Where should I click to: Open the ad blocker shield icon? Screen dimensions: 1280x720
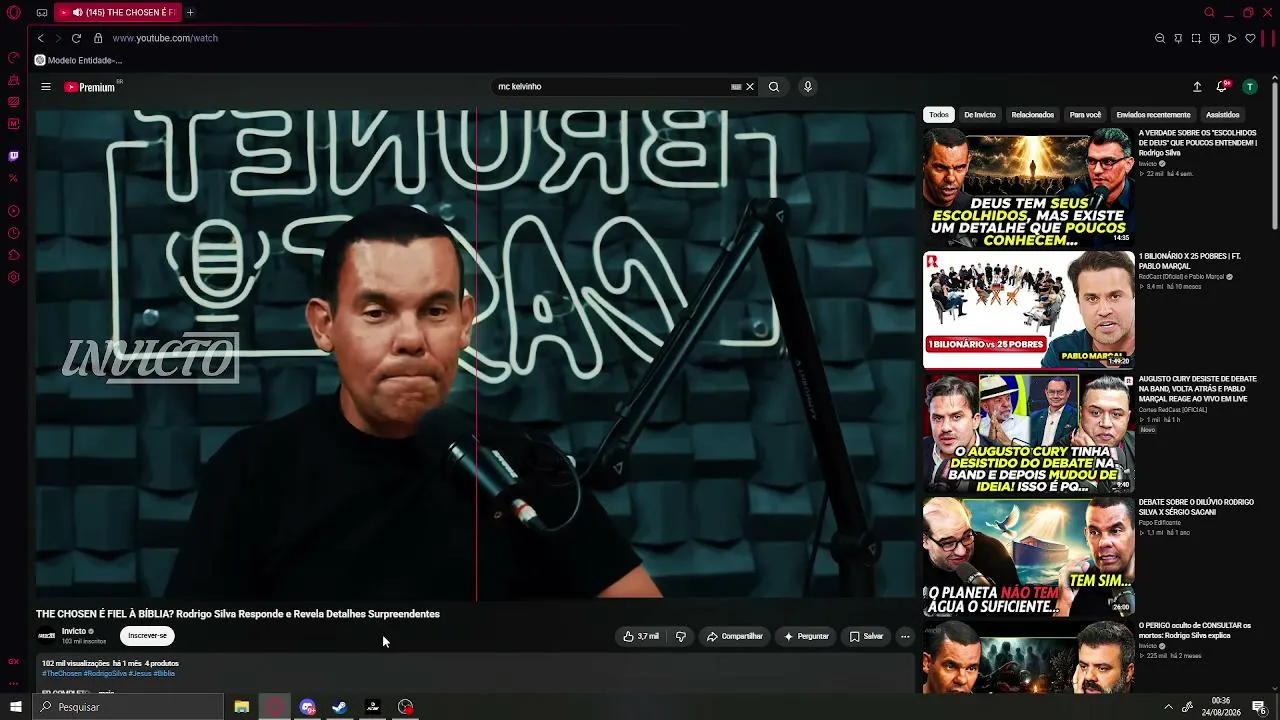pyautogui.click(x=1214, y=38)
